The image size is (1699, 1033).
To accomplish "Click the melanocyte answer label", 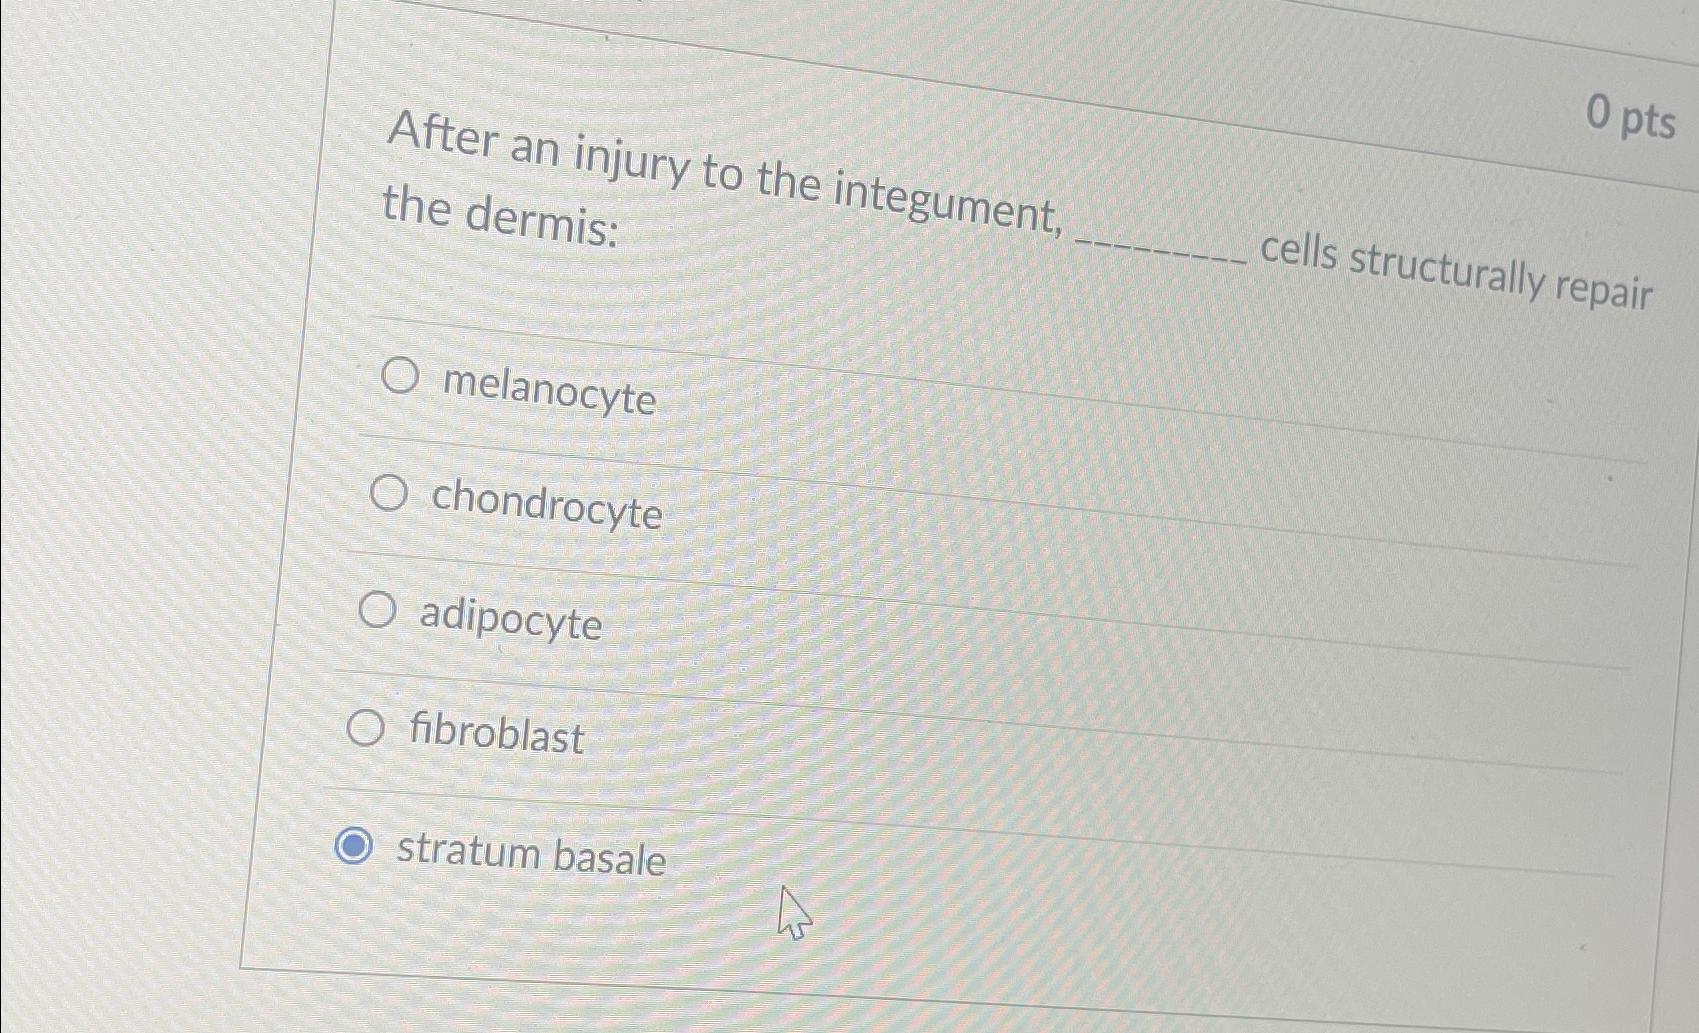I will coord(550,395).
